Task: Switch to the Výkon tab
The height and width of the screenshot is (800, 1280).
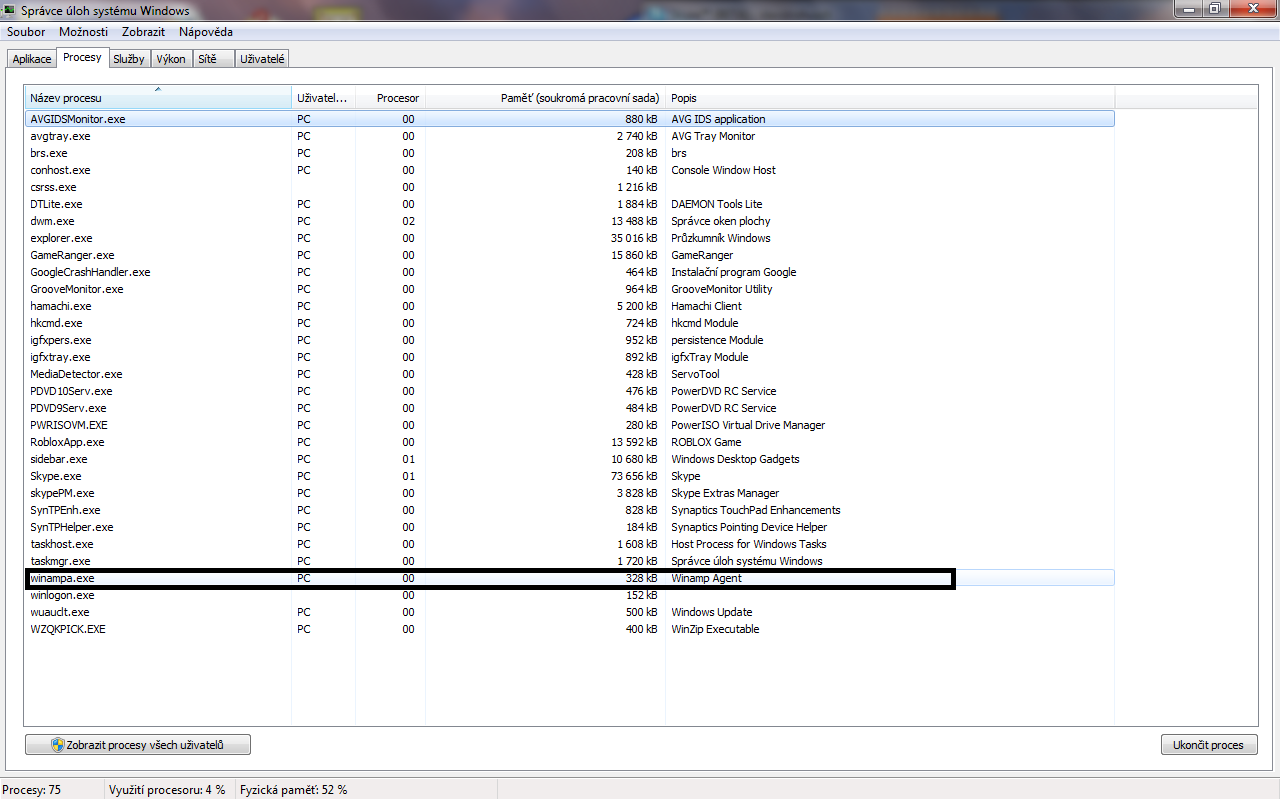Action: (x=171, y=59)
